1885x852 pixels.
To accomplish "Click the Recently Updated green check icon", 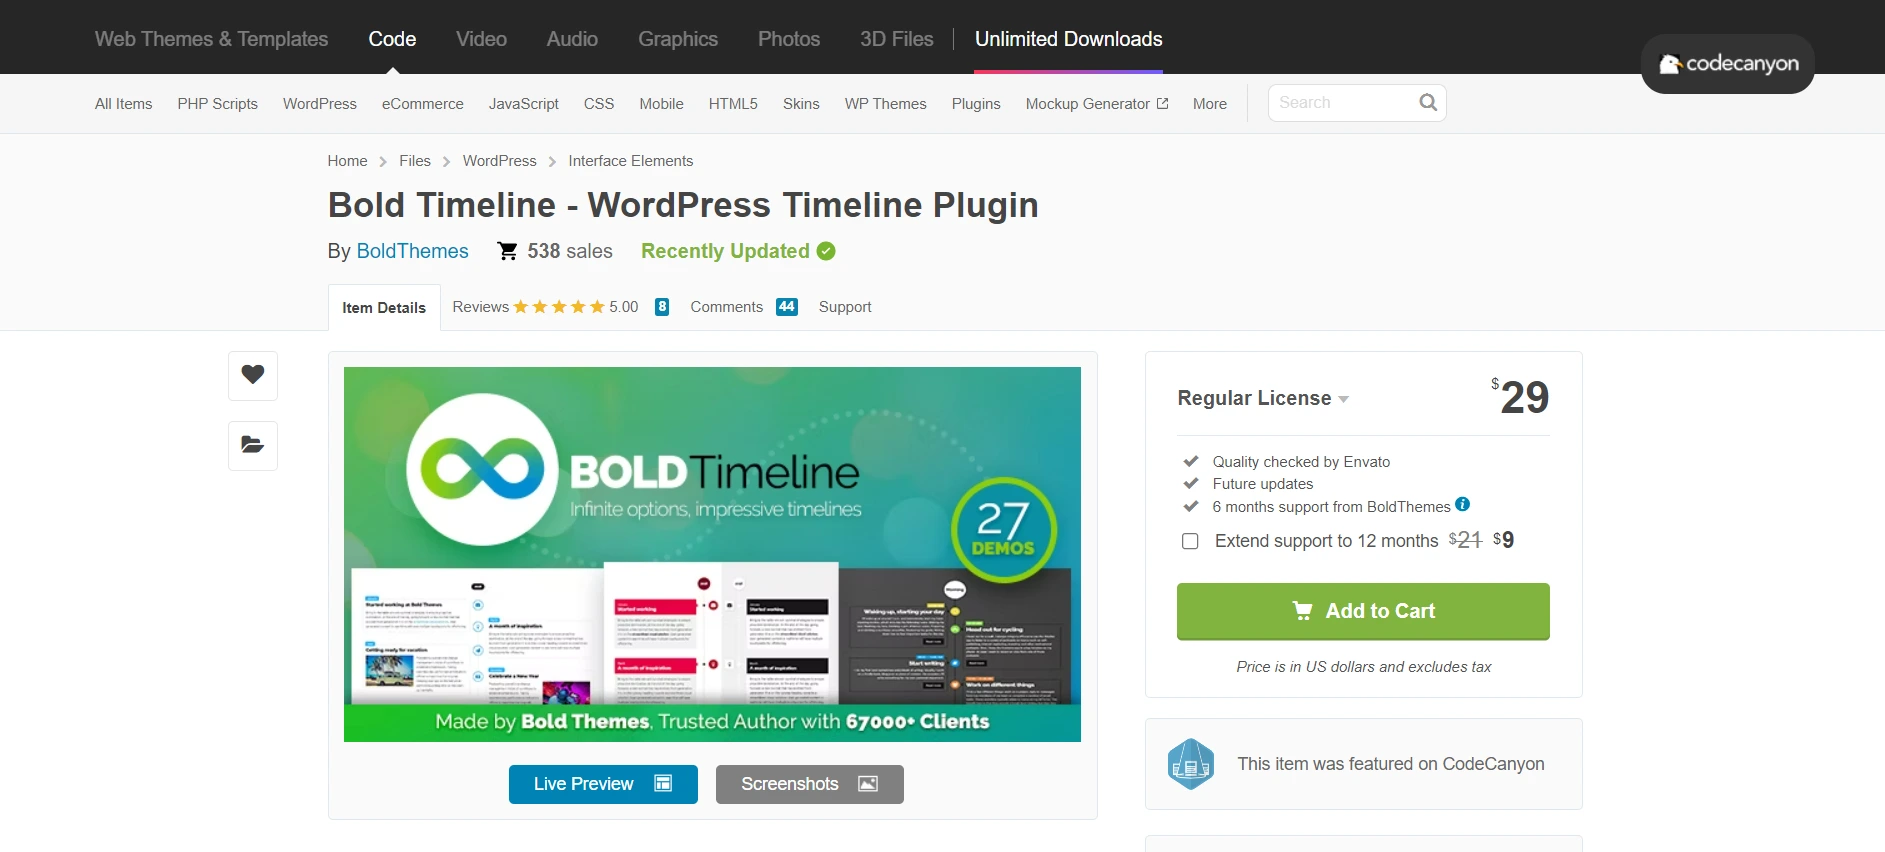I will (x=826, y=251).
